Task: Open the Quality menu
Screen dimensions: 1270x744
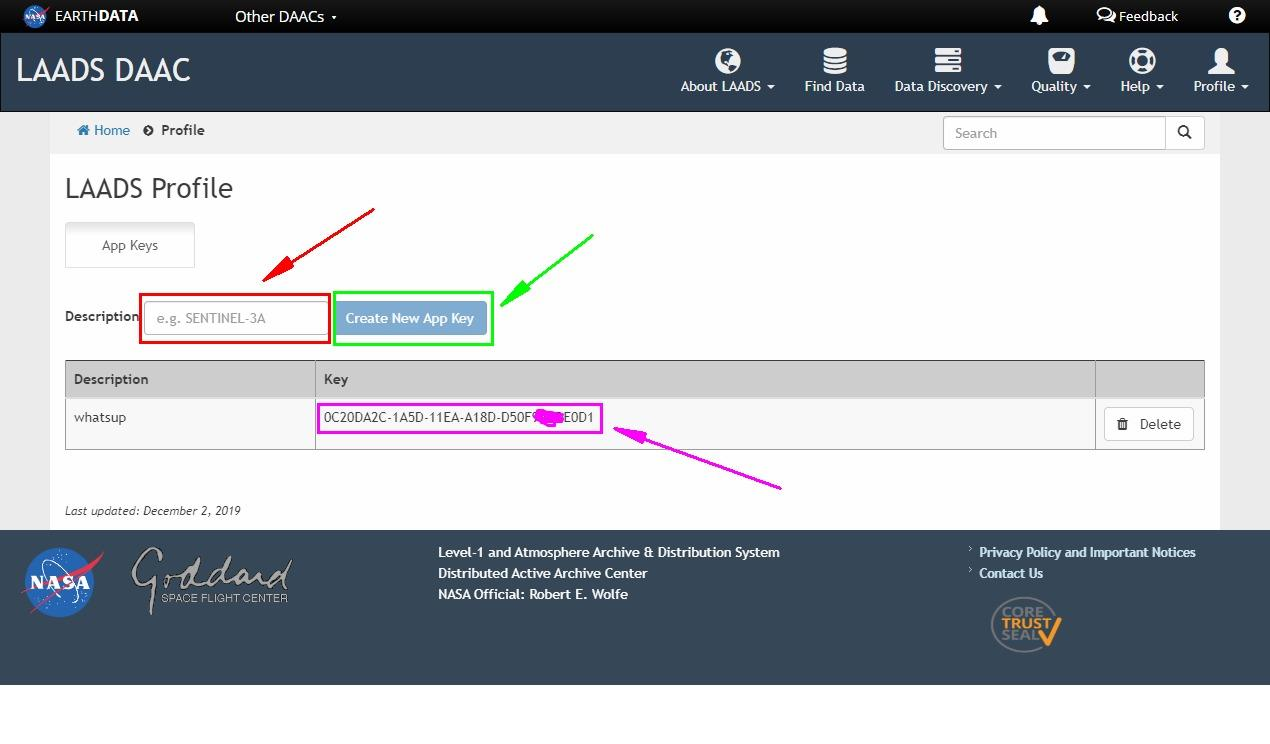Action: [x=1061, y=70]
